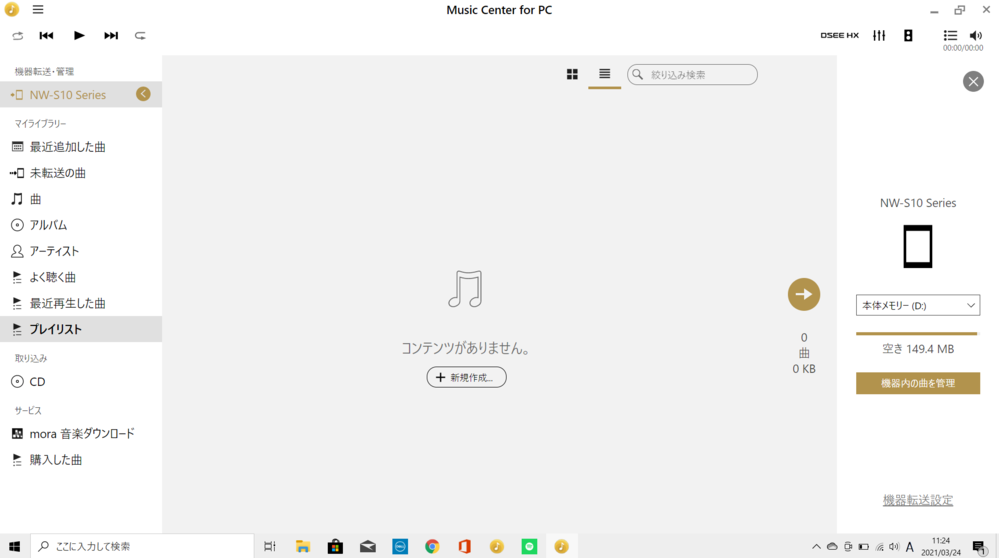This screenshot has width=999, height=558.
Task: Skip to the next track
Action: click(x=111, y=36)
